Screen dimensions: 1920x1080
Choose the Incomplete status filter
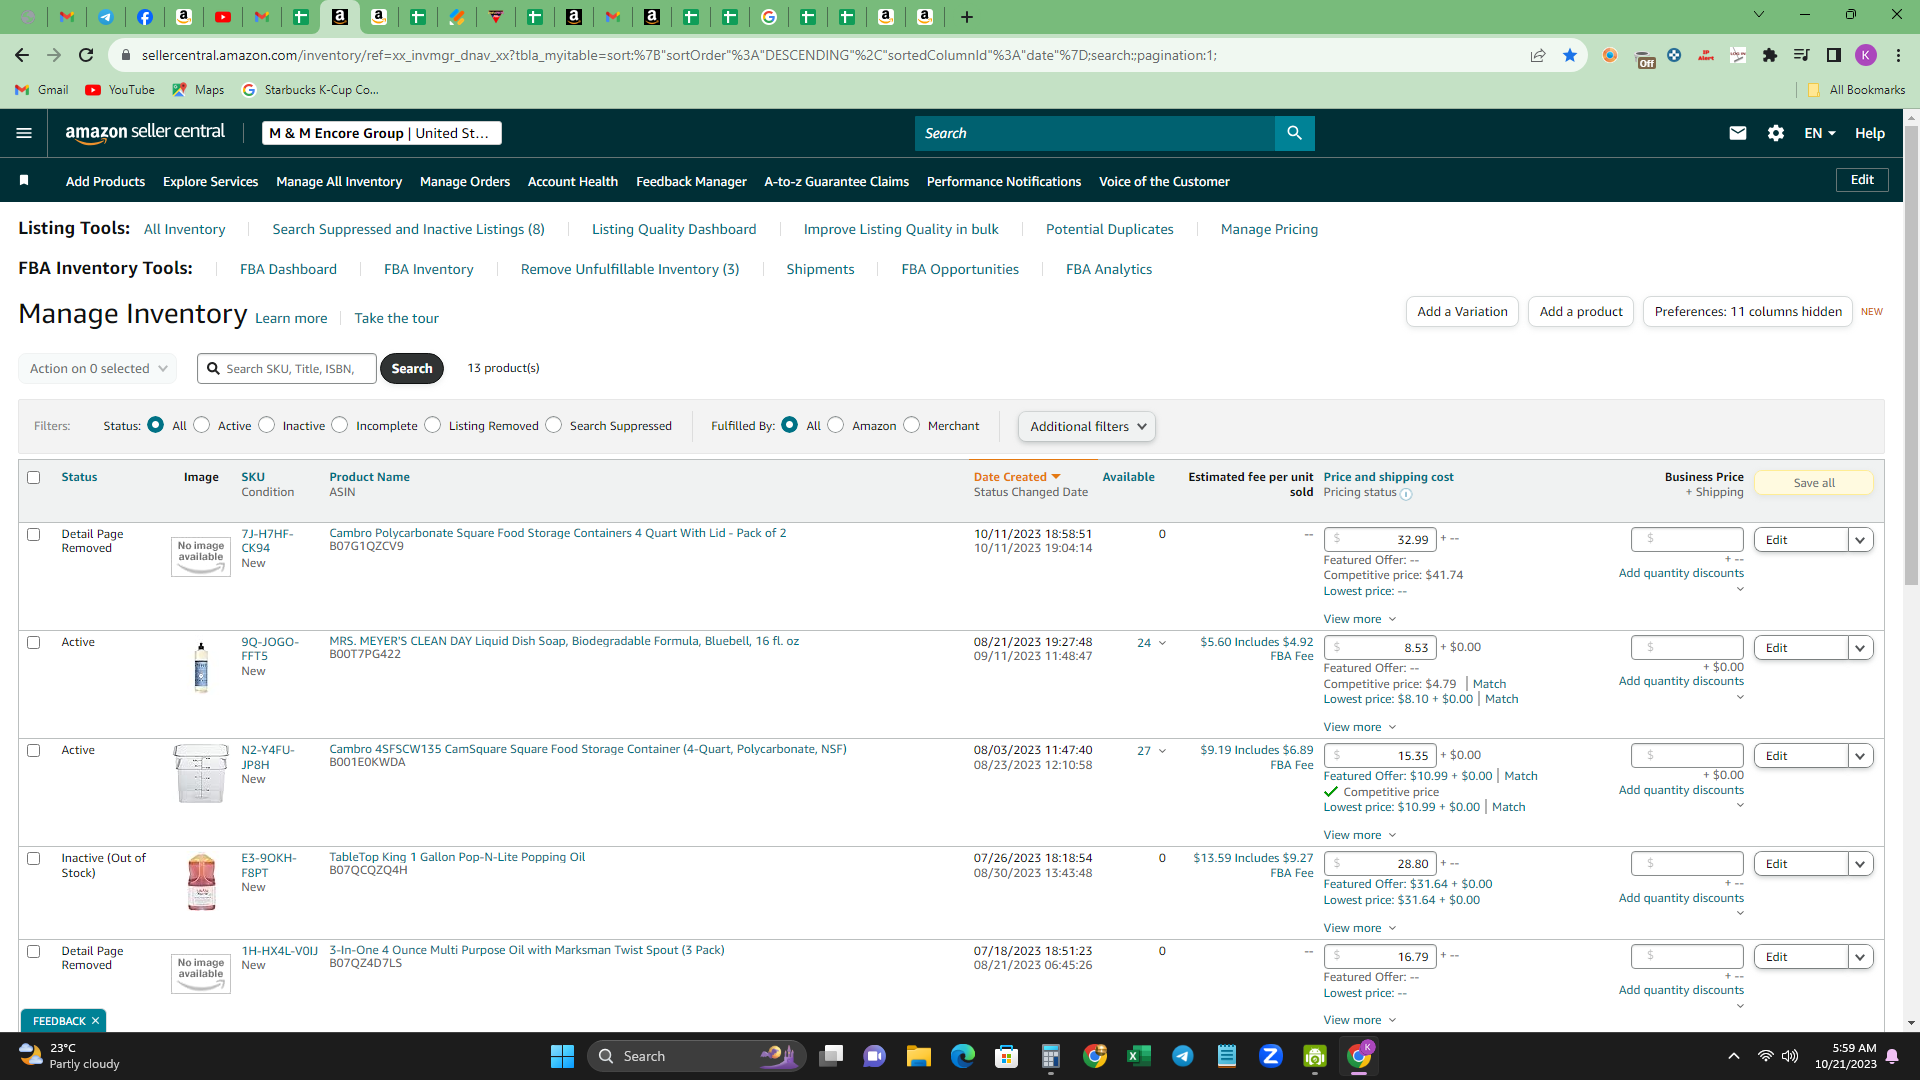[x=340, y=425]
